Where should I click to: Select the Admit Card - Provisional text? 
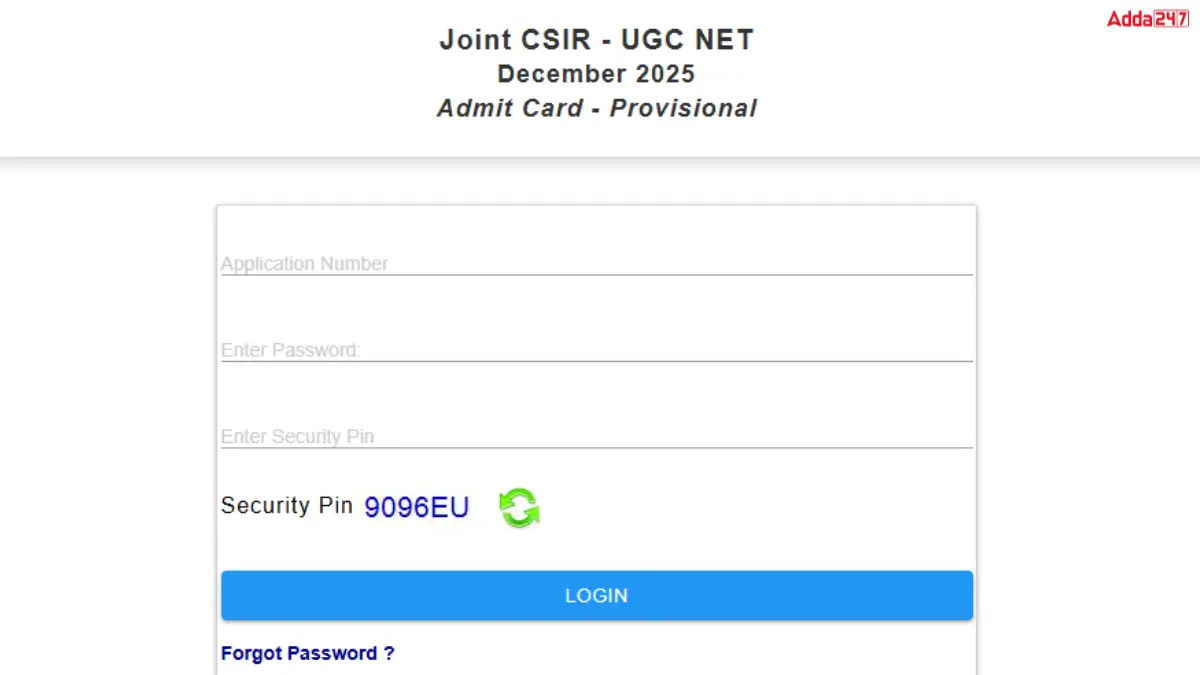pos(596,108)
